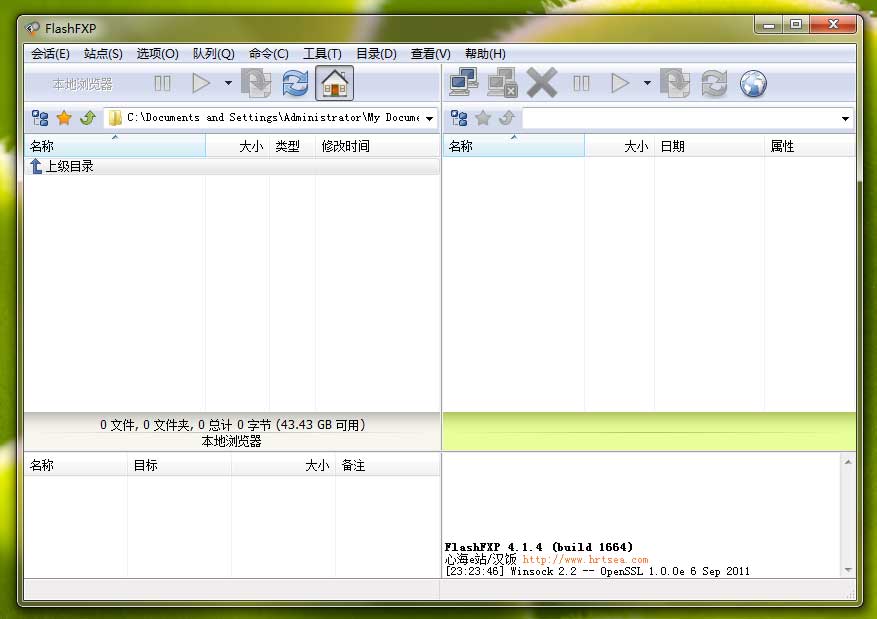Expand the remote path dropdown
This screenshot has height=619, width=877.
point(845,119)
